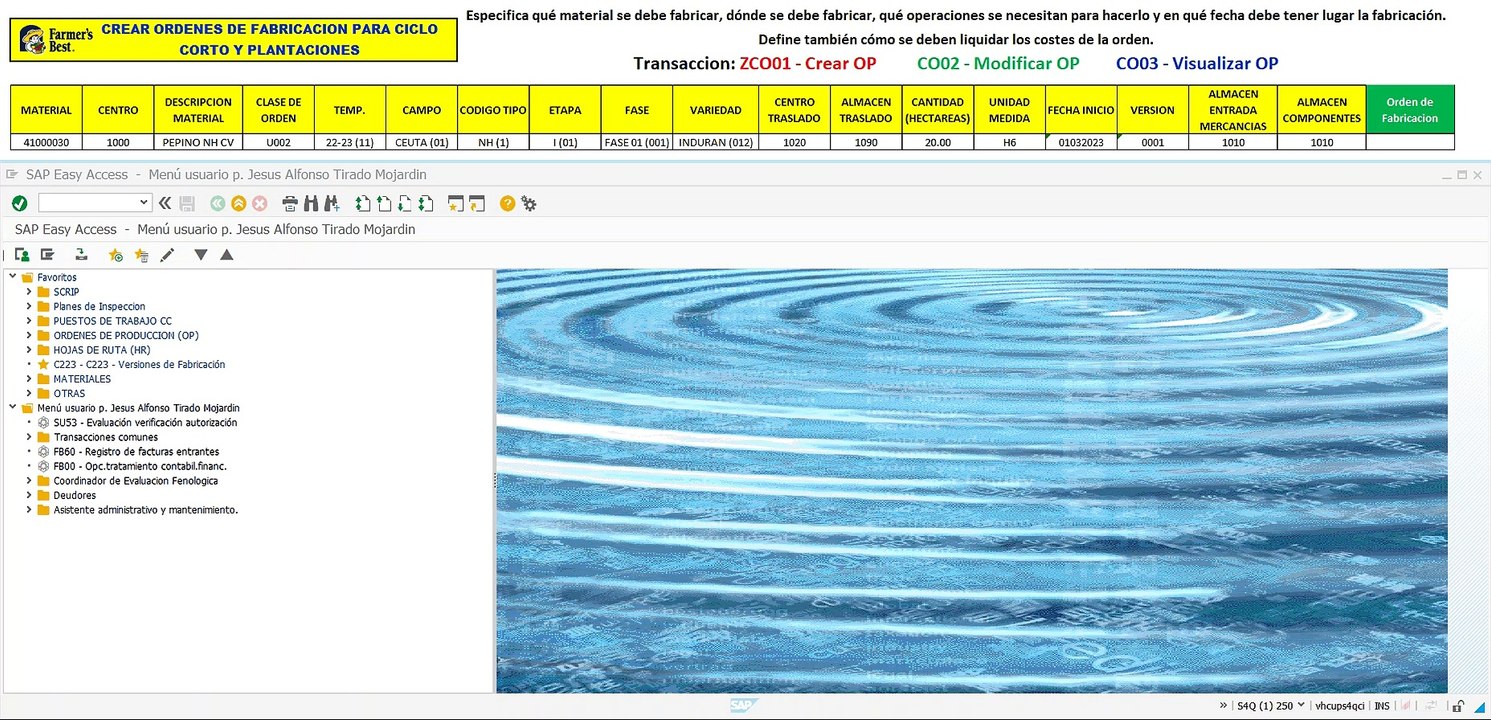Expand the Transacciones comunes folder
The height and width of the screenshot is (720, 1491).
coord(29,437)
